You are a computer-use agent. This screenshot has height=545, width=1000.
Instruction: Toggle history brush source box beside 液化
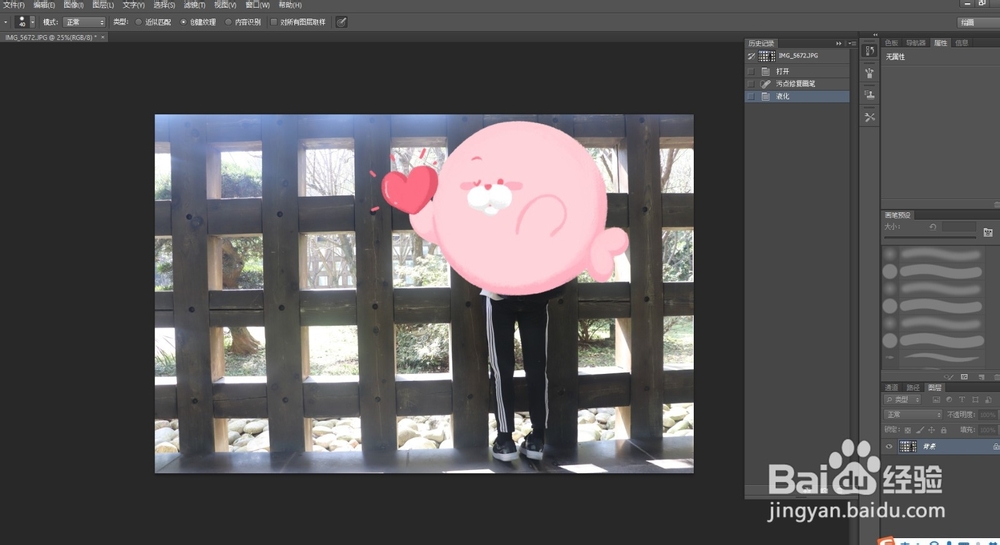click(x=751, y=96)
